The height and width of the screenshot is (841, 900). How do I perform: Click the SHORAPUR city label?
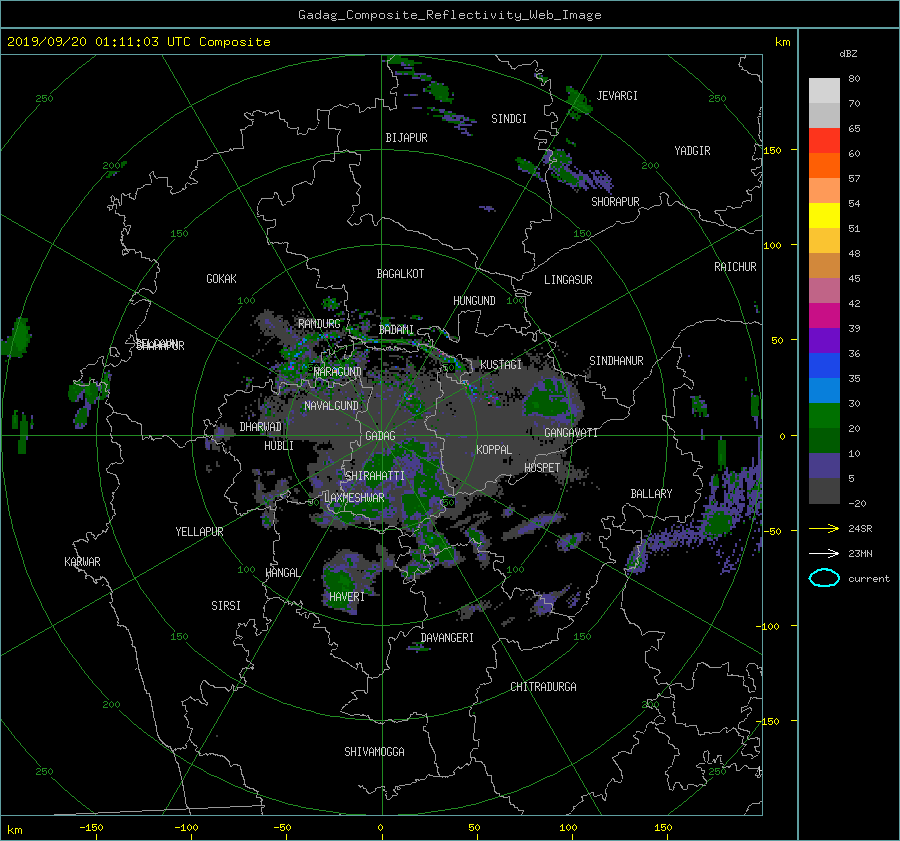615,202
